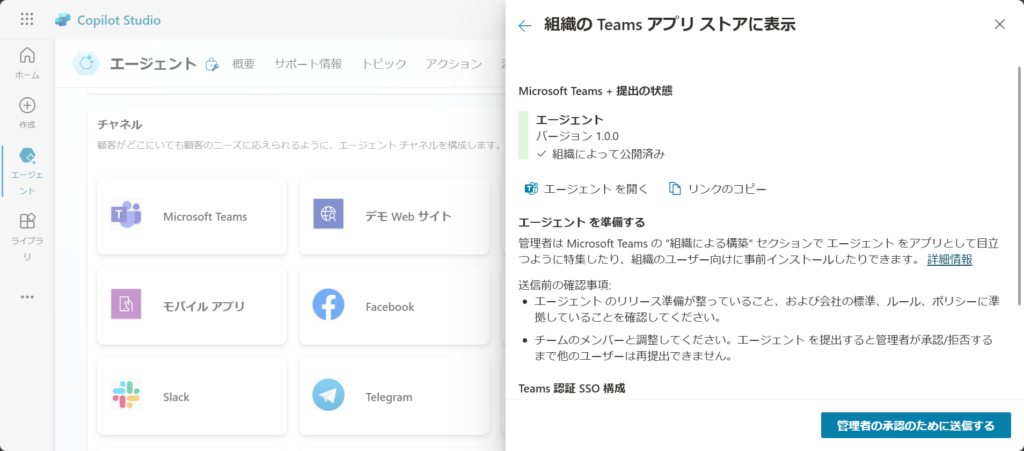The height and width of the screenshot is (451, 1024).
Task: Click the Teams icon beside エージェント を開く
Action: pyautogui.click(x=531, y=189)
